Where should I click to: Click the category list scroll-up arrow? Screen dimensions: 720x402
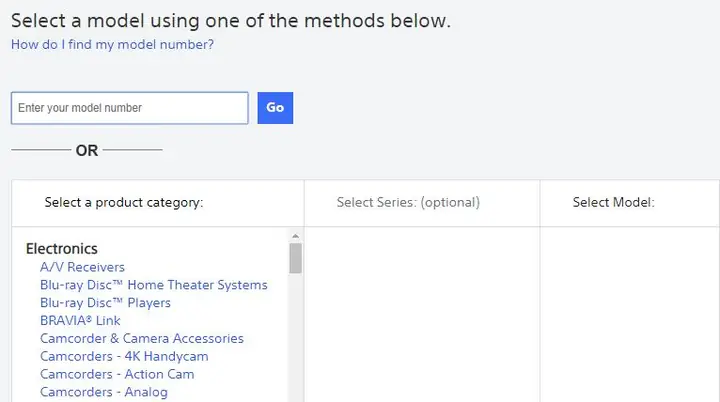[x=295, y=236]
